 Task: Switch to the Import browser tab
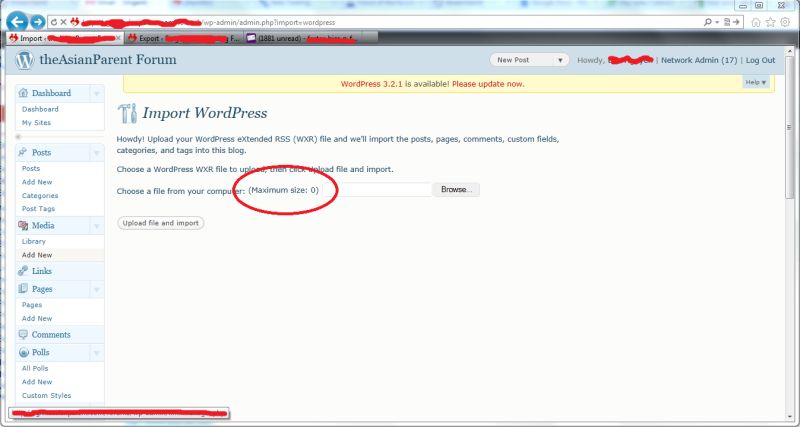coord(65,38)
